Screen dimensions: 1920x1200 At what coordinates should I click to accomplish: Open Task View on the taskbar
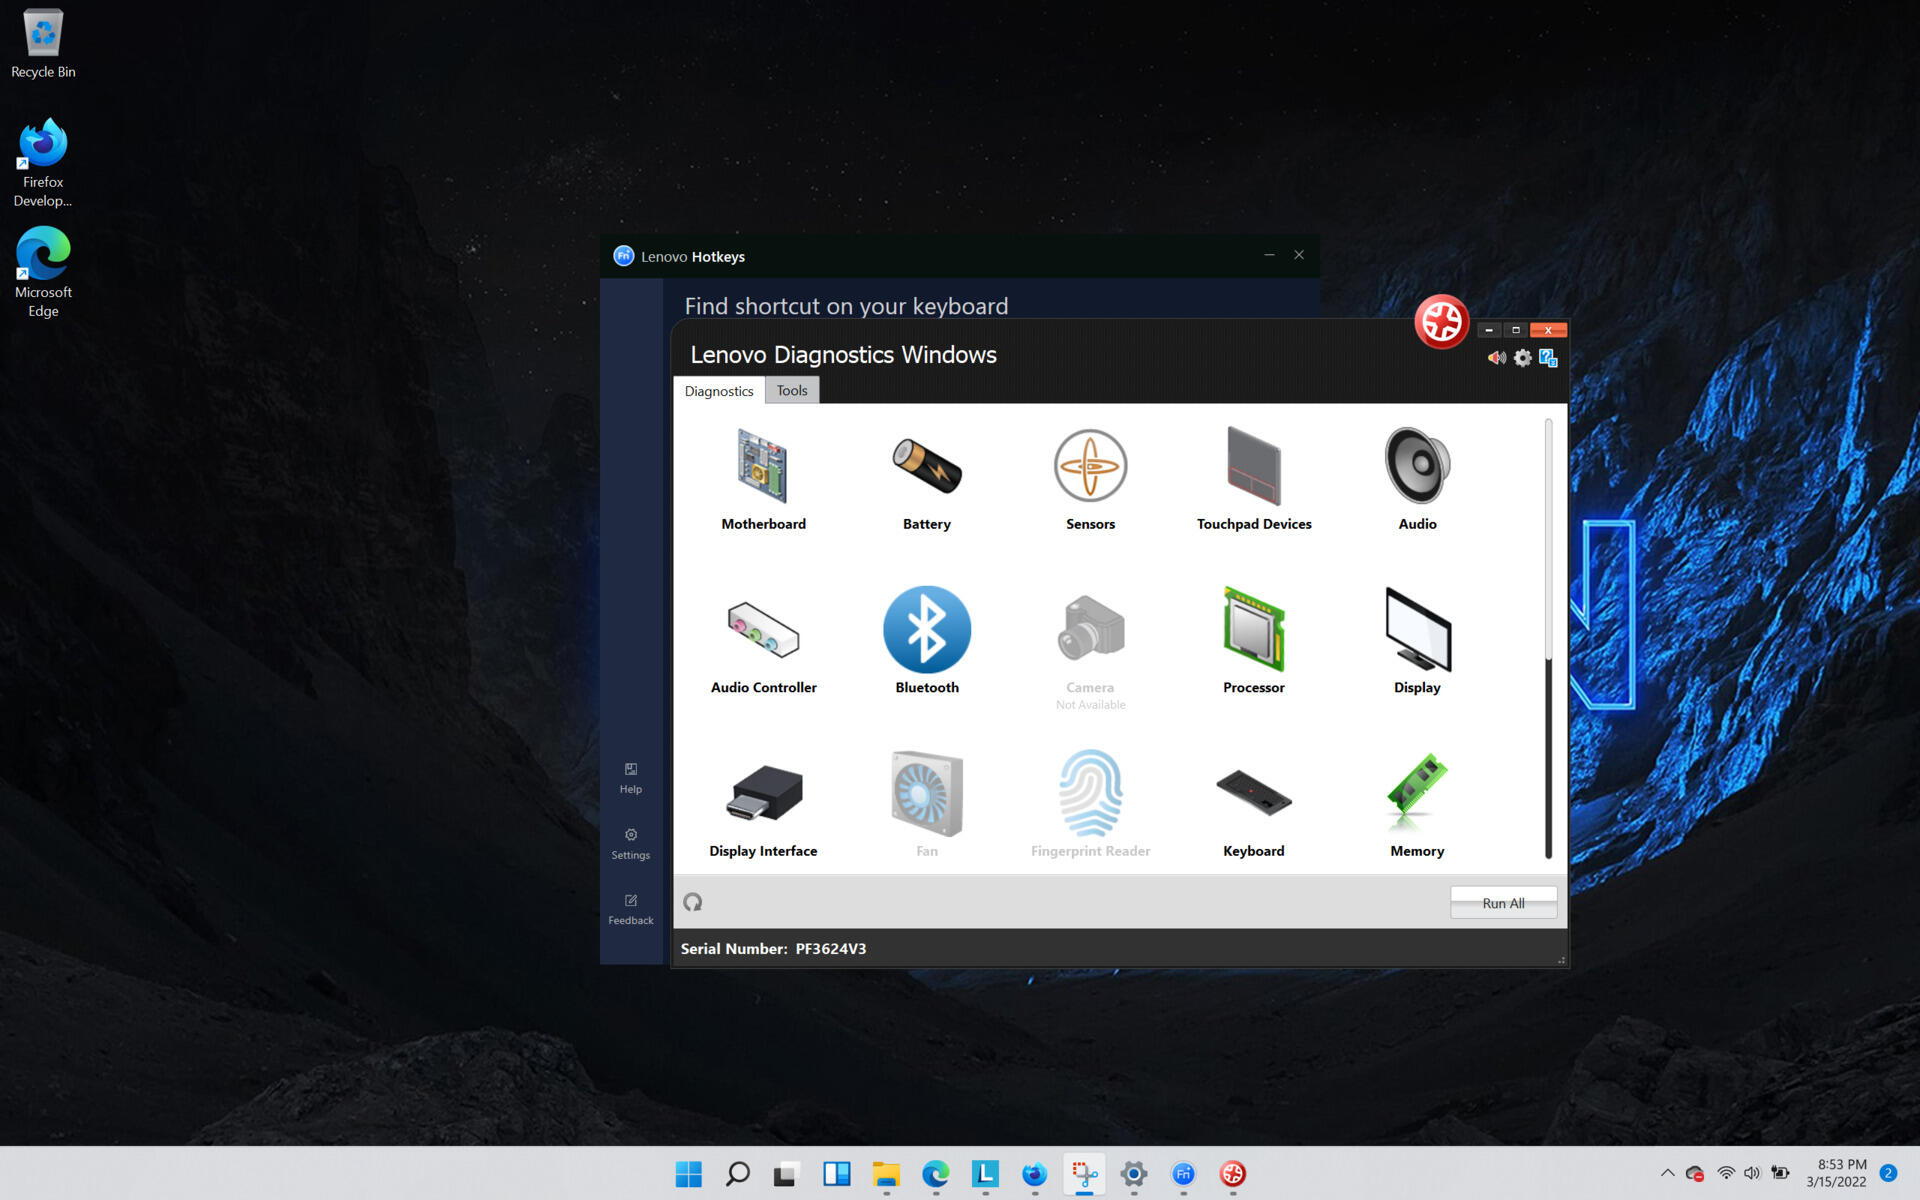787,1174
